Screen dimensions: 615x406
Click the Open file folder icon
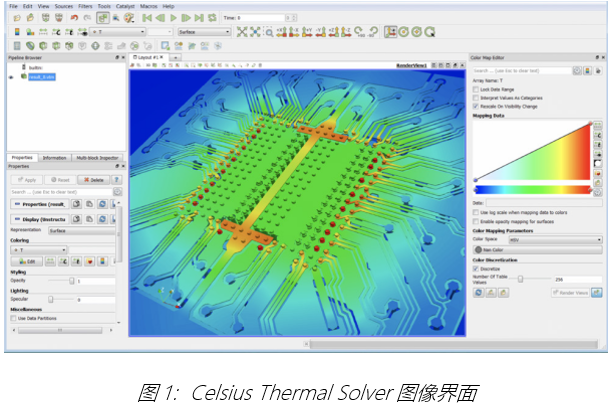(14, 18)
